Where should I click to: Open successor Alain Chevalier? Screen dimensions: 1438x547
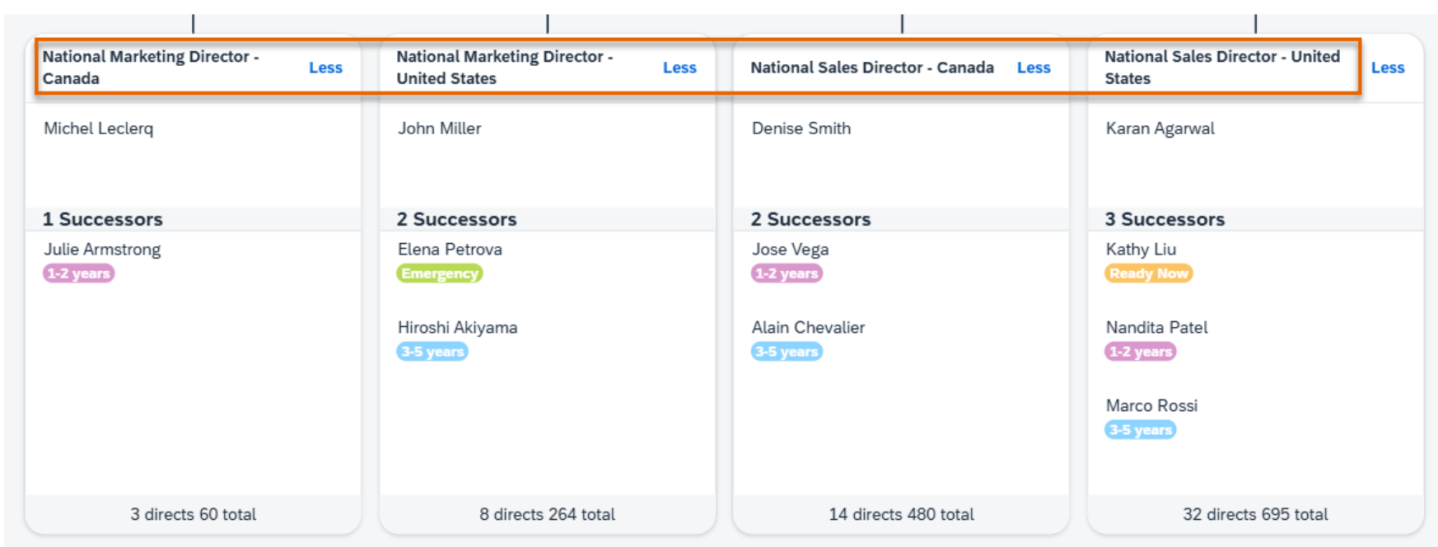(808, 327)
